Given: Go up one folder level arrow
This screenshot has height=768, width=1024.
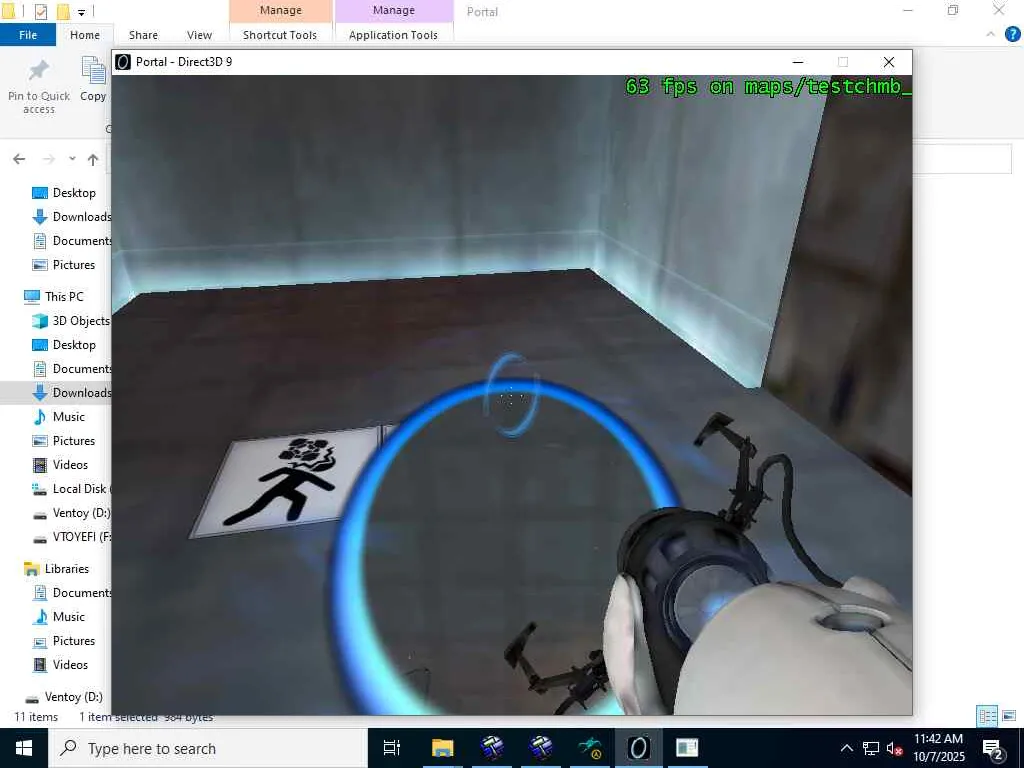Looking at the screenshot, I should pyautogui.click(x=93, y=159).
